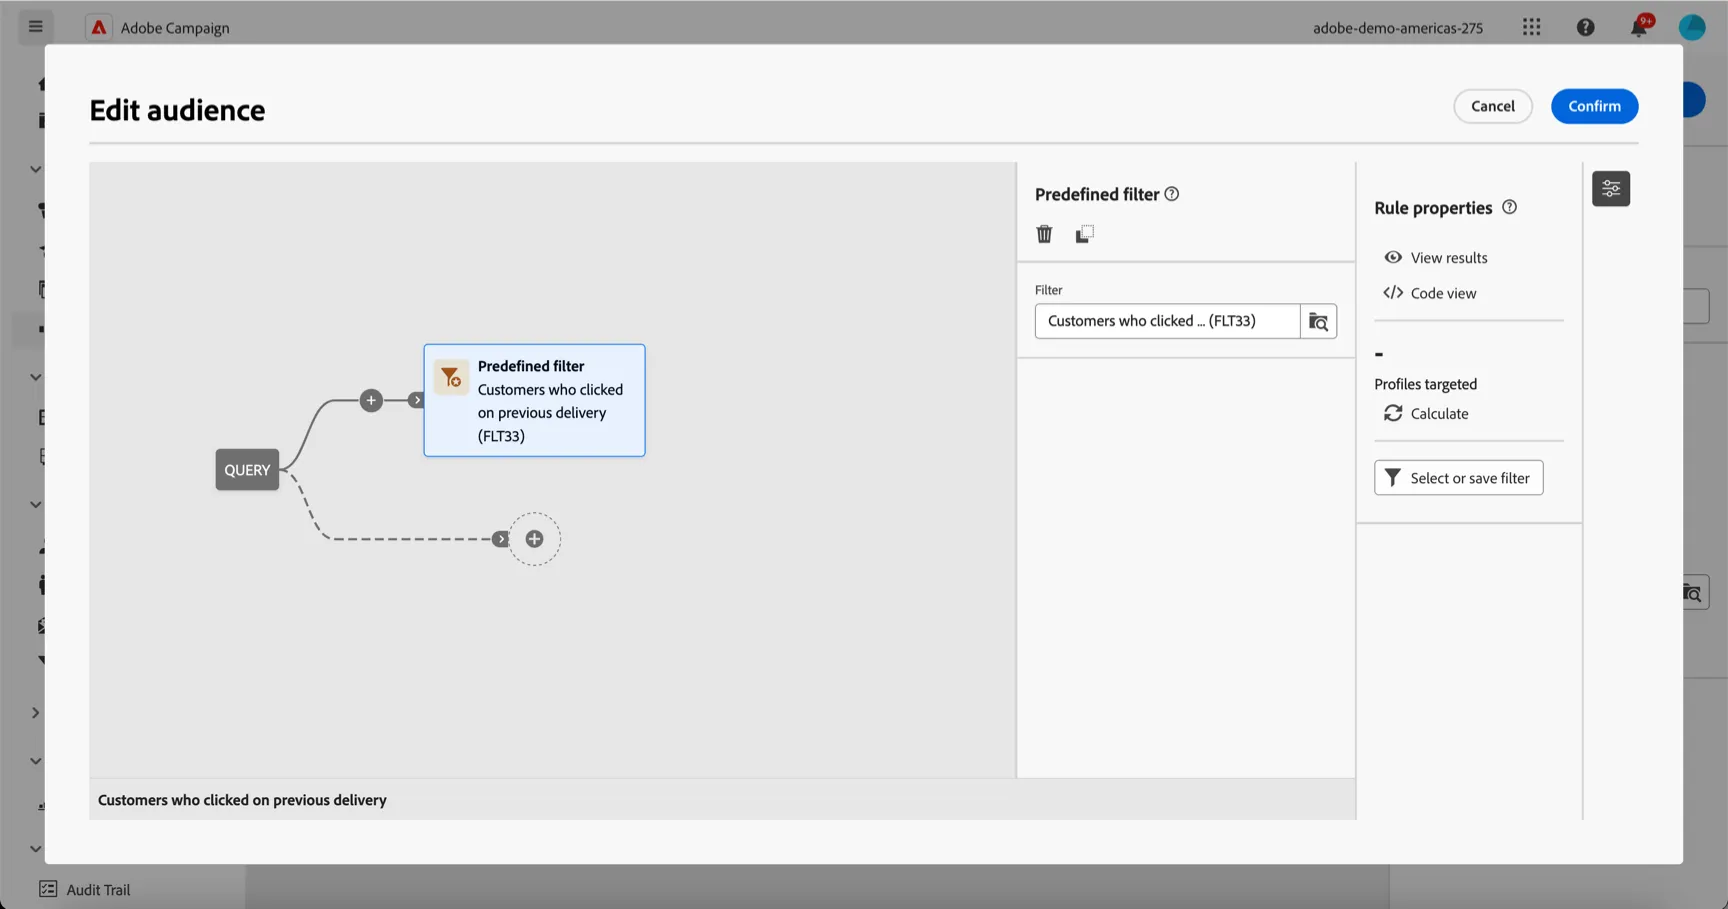Duplicate the predefined filter with copy icon

[1084, 234]
